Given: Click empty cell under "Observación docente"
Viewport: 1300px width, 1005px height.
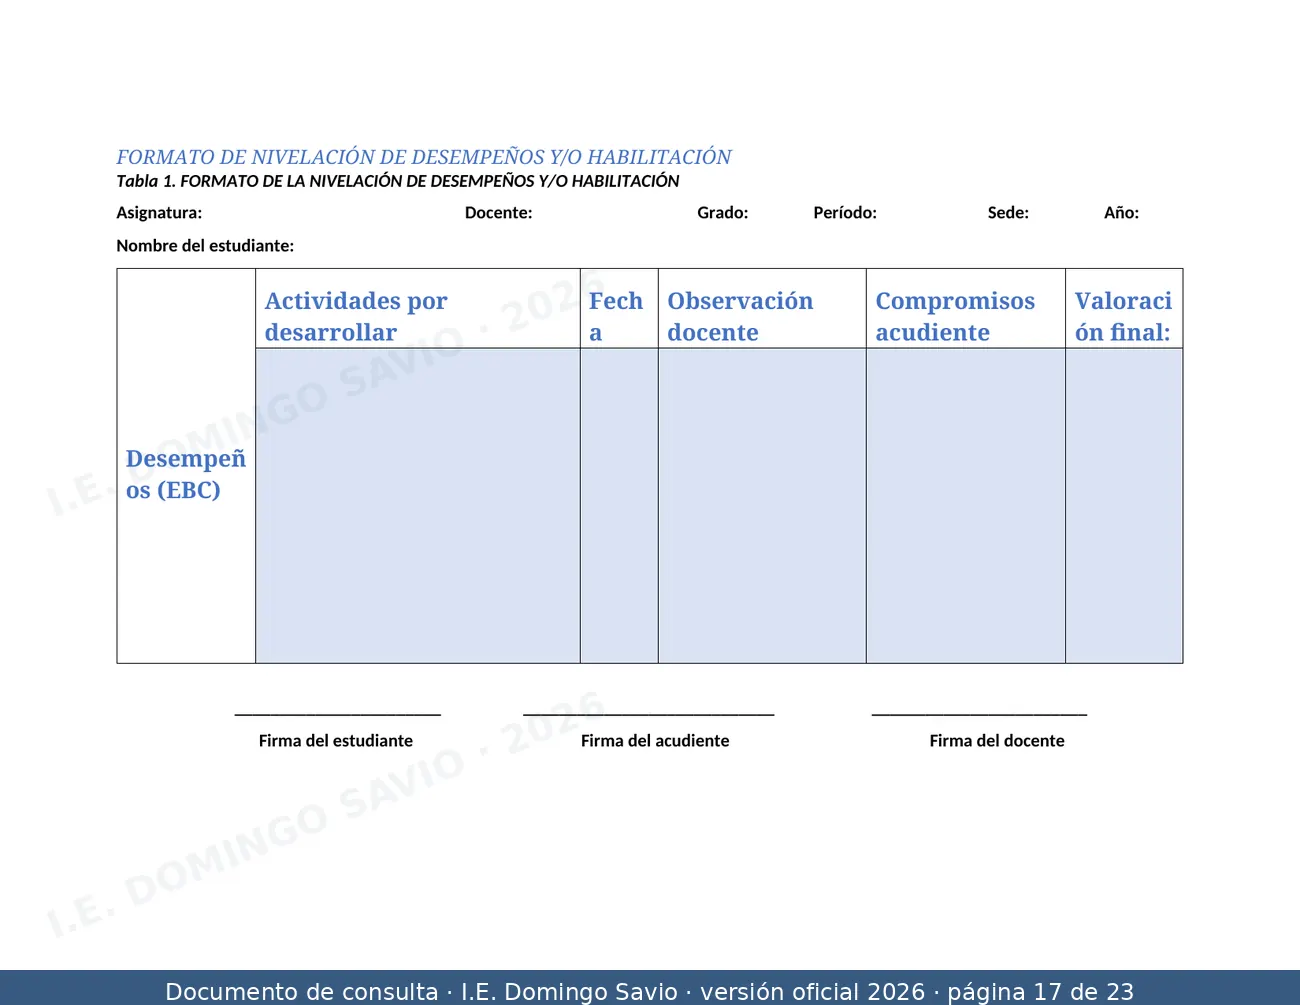Looking at the screenshot, I should 762,506.
